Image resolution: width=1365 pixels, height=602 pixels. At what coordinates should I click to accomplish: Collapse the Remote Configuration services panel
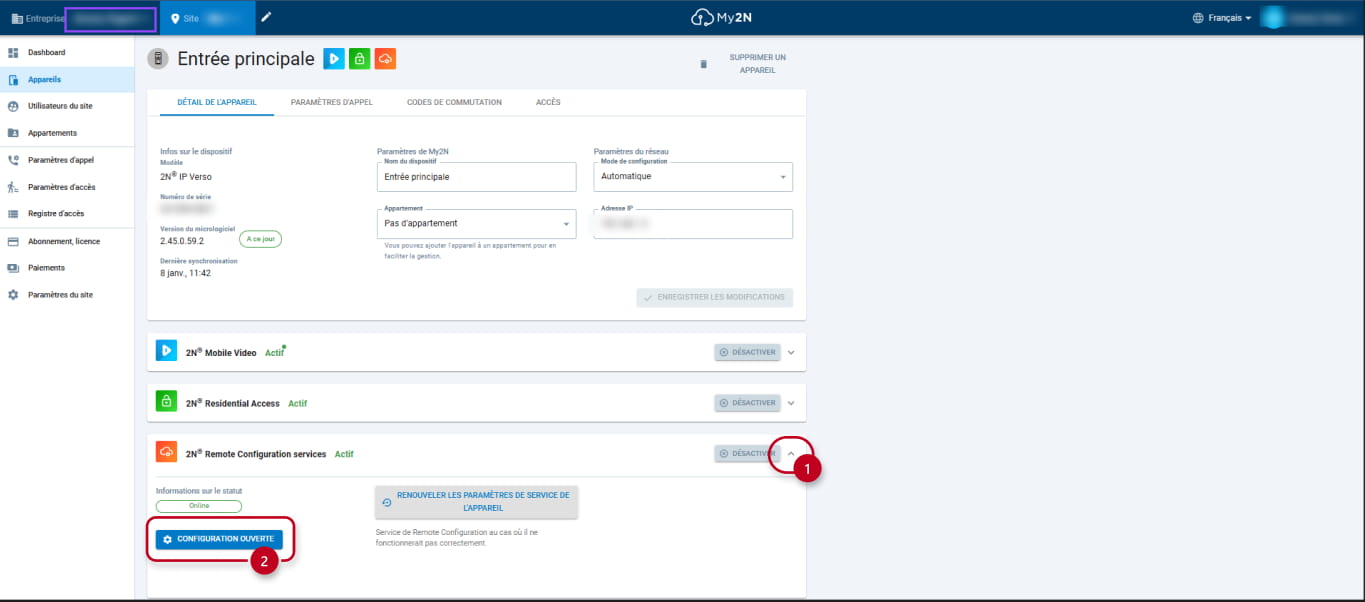[791, 454]
